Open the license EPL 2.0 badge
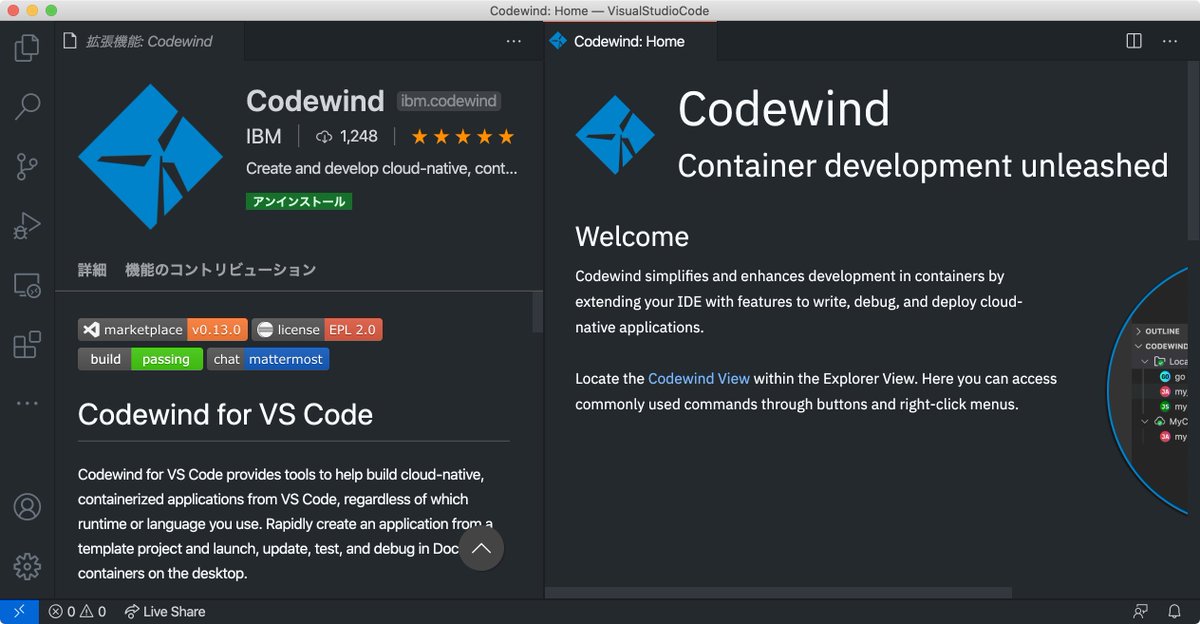Image resolution: width=1200 pixels, height=624 pixels. [317, 329]
